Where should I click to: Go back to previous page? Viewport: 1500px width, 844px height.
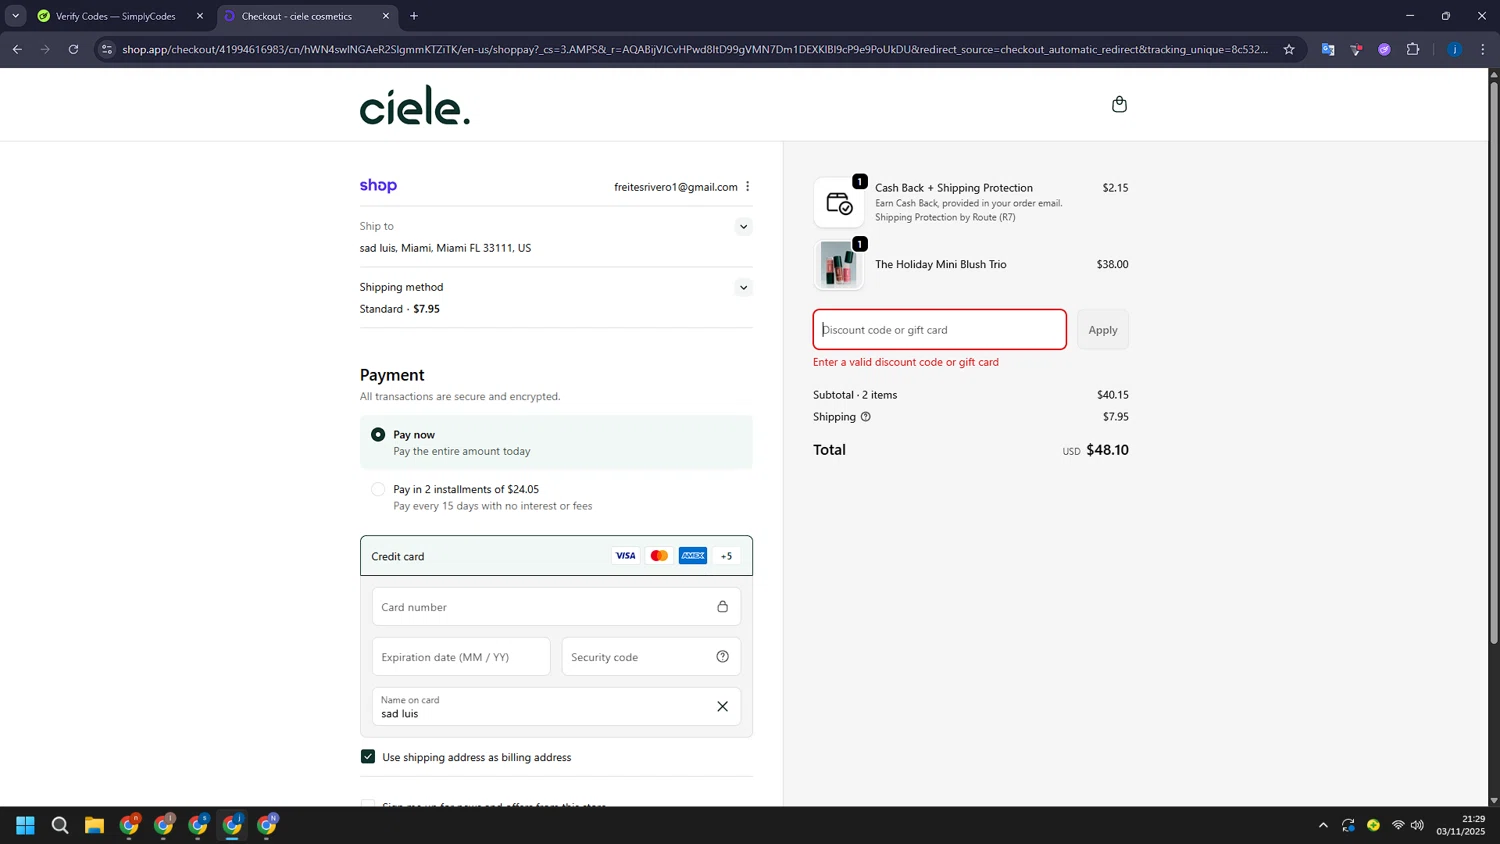(17, 49)
